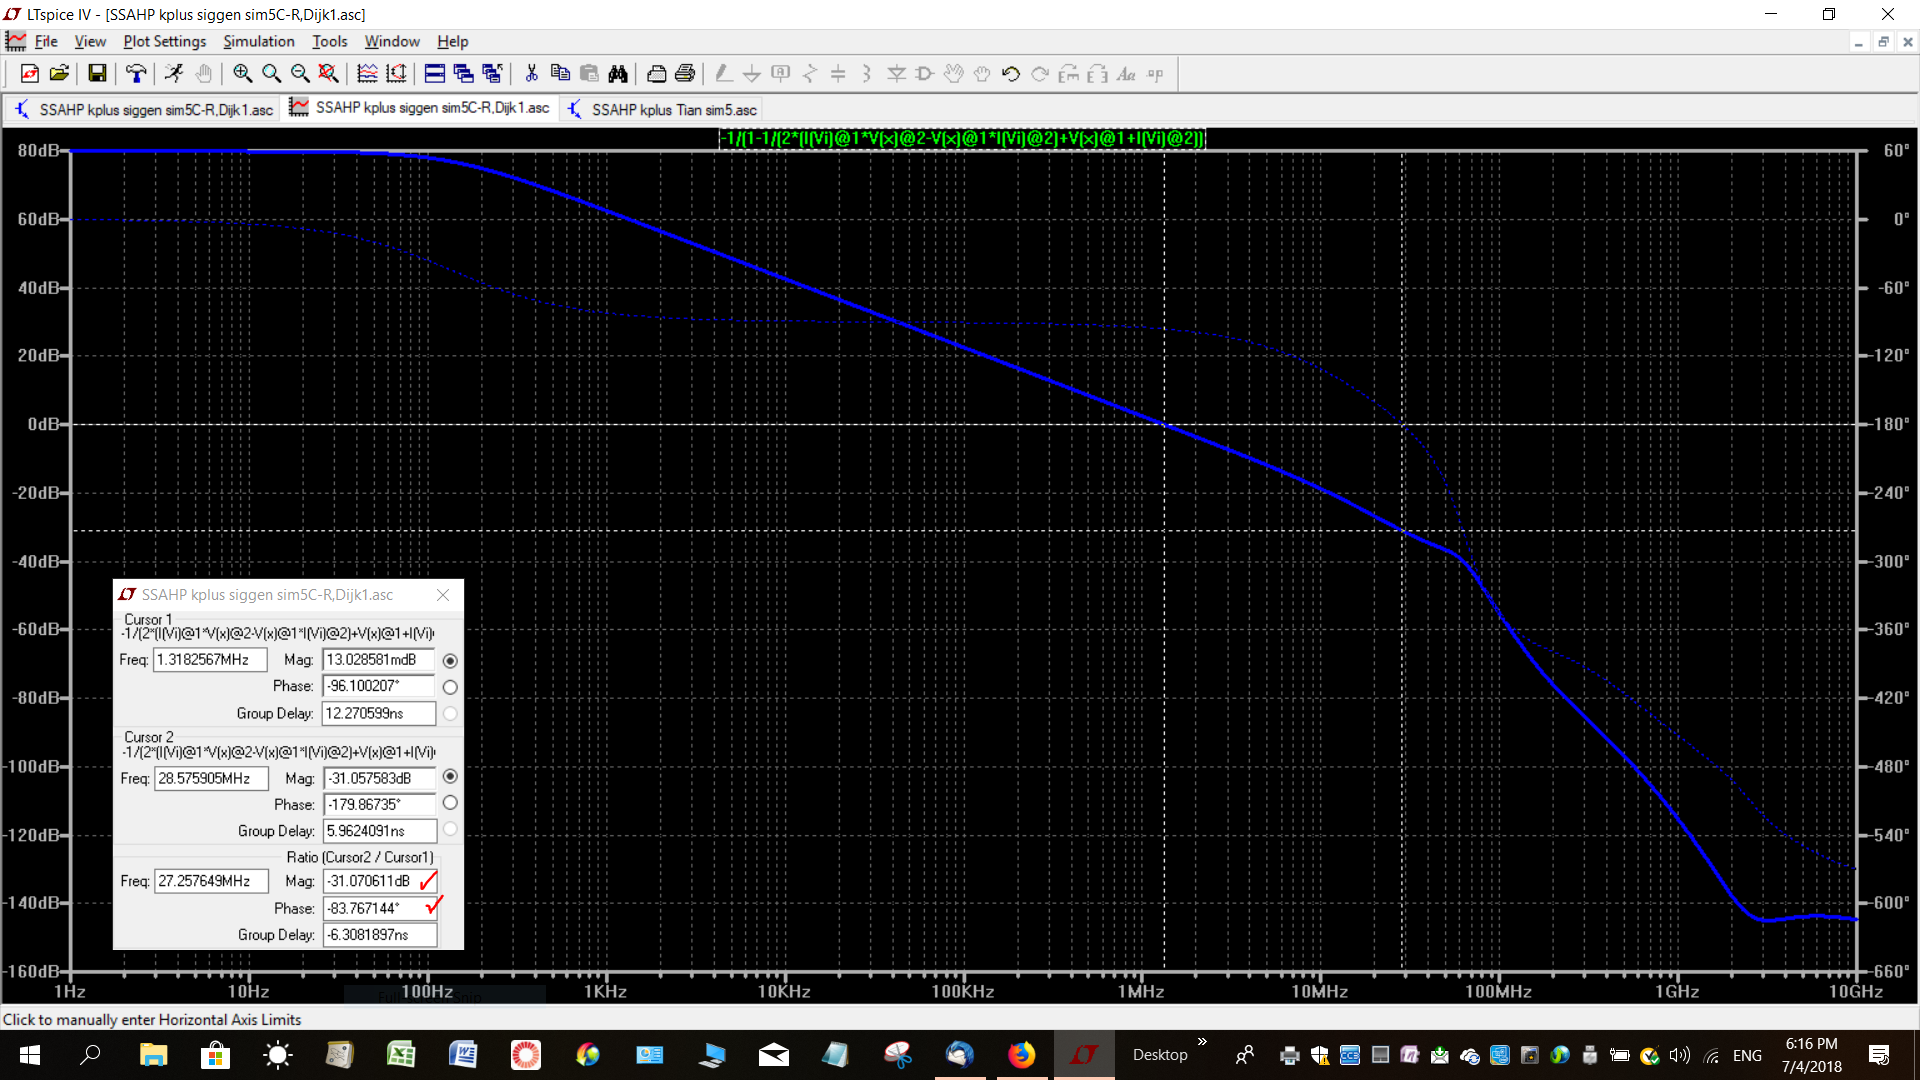Click the volume speaker tray icon
Image resolution: width=1920 pixels, height=1080 pixels.
point(1679,1055)
